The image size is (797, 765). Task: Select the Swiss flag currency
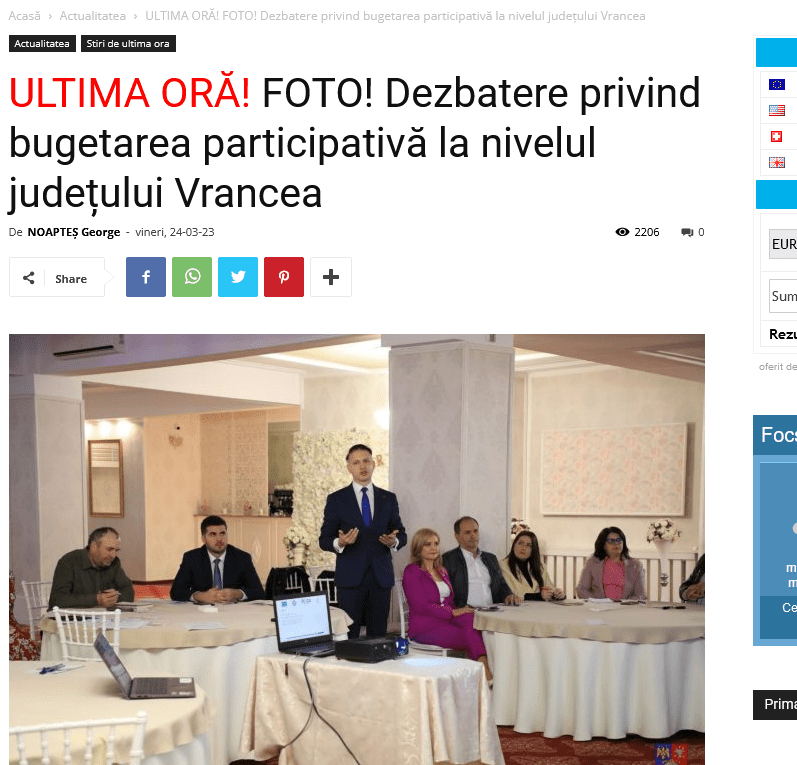pyautogui.click(x=776, y=136)
